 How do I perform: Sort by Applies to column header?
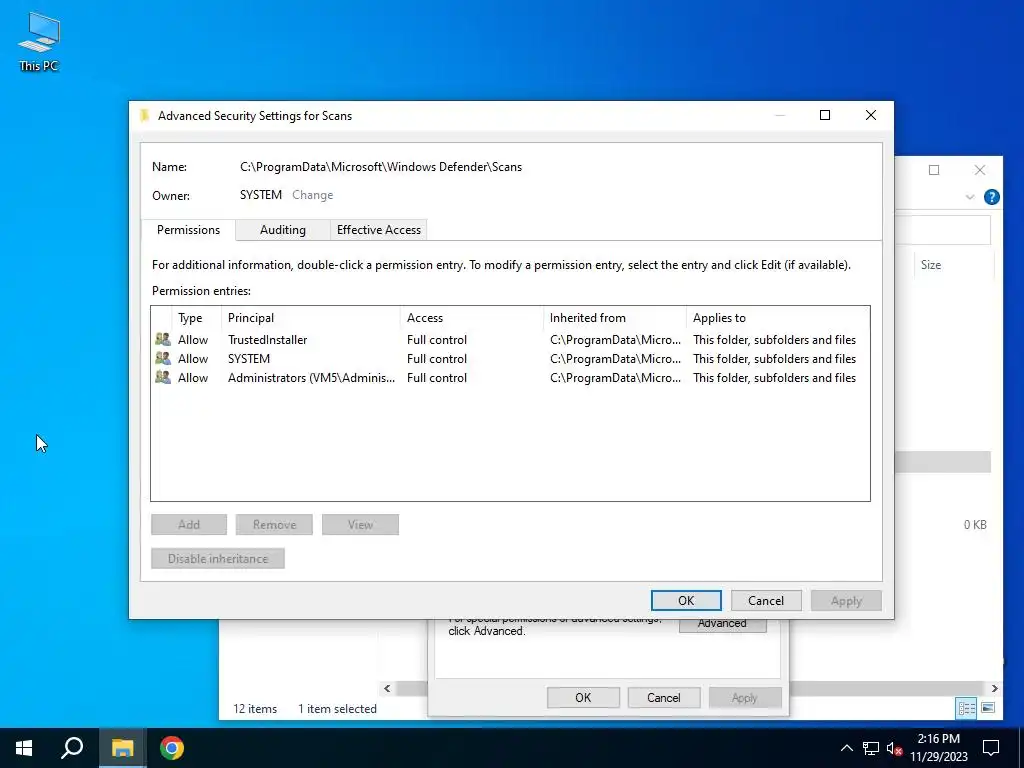(x=778, y=318)
